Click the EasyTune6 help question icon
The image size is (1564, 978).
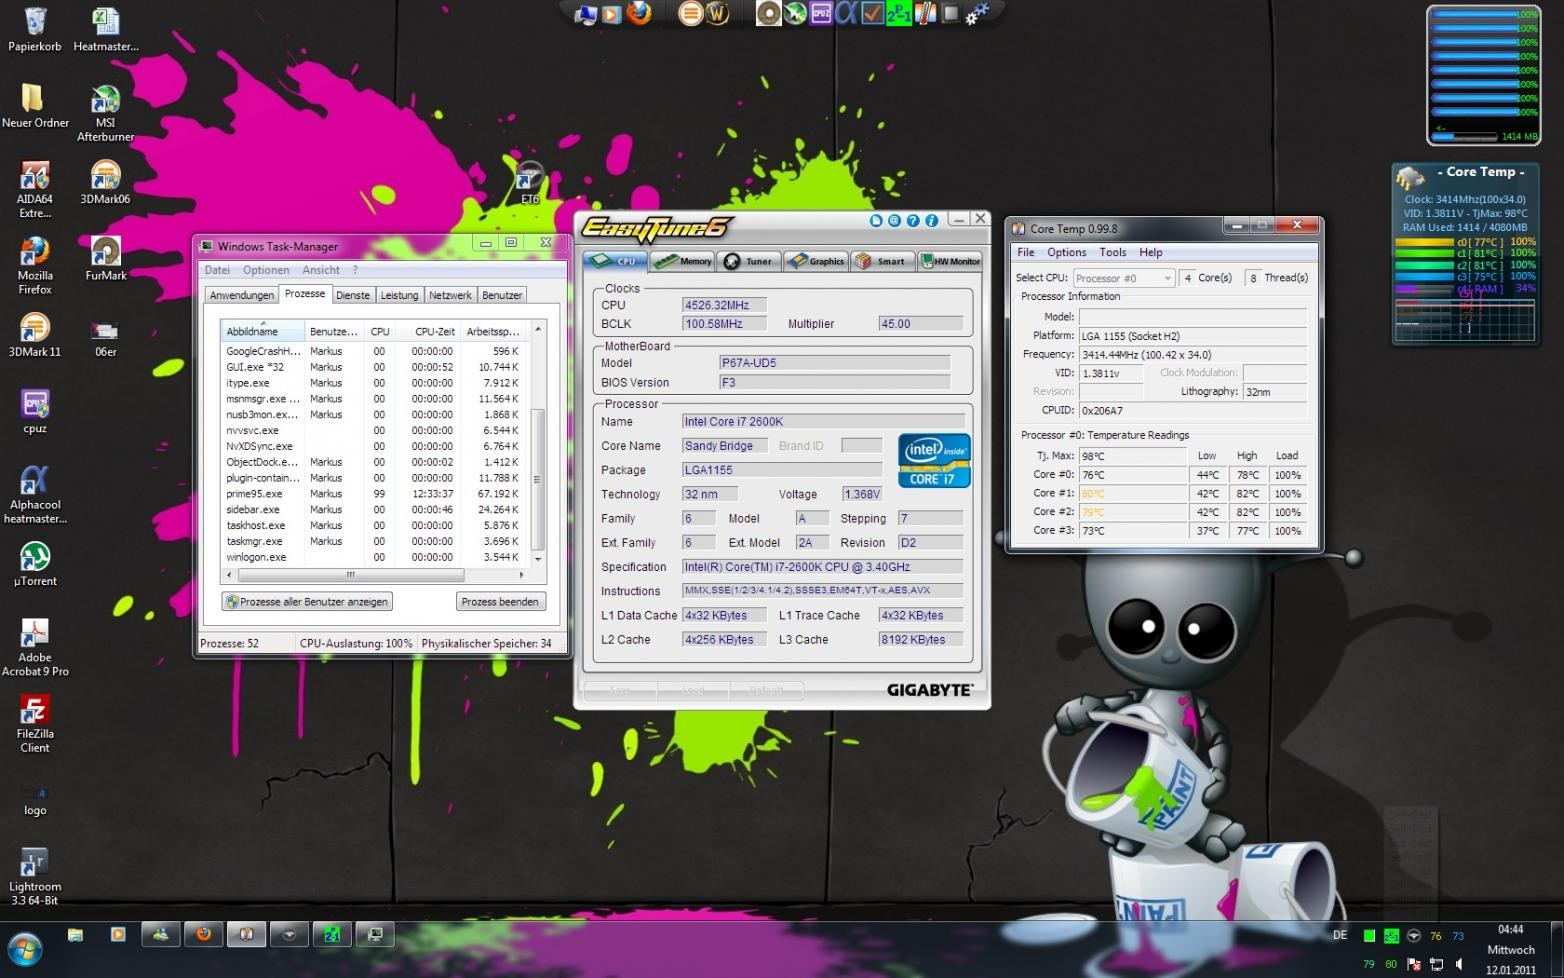(913, 220)
